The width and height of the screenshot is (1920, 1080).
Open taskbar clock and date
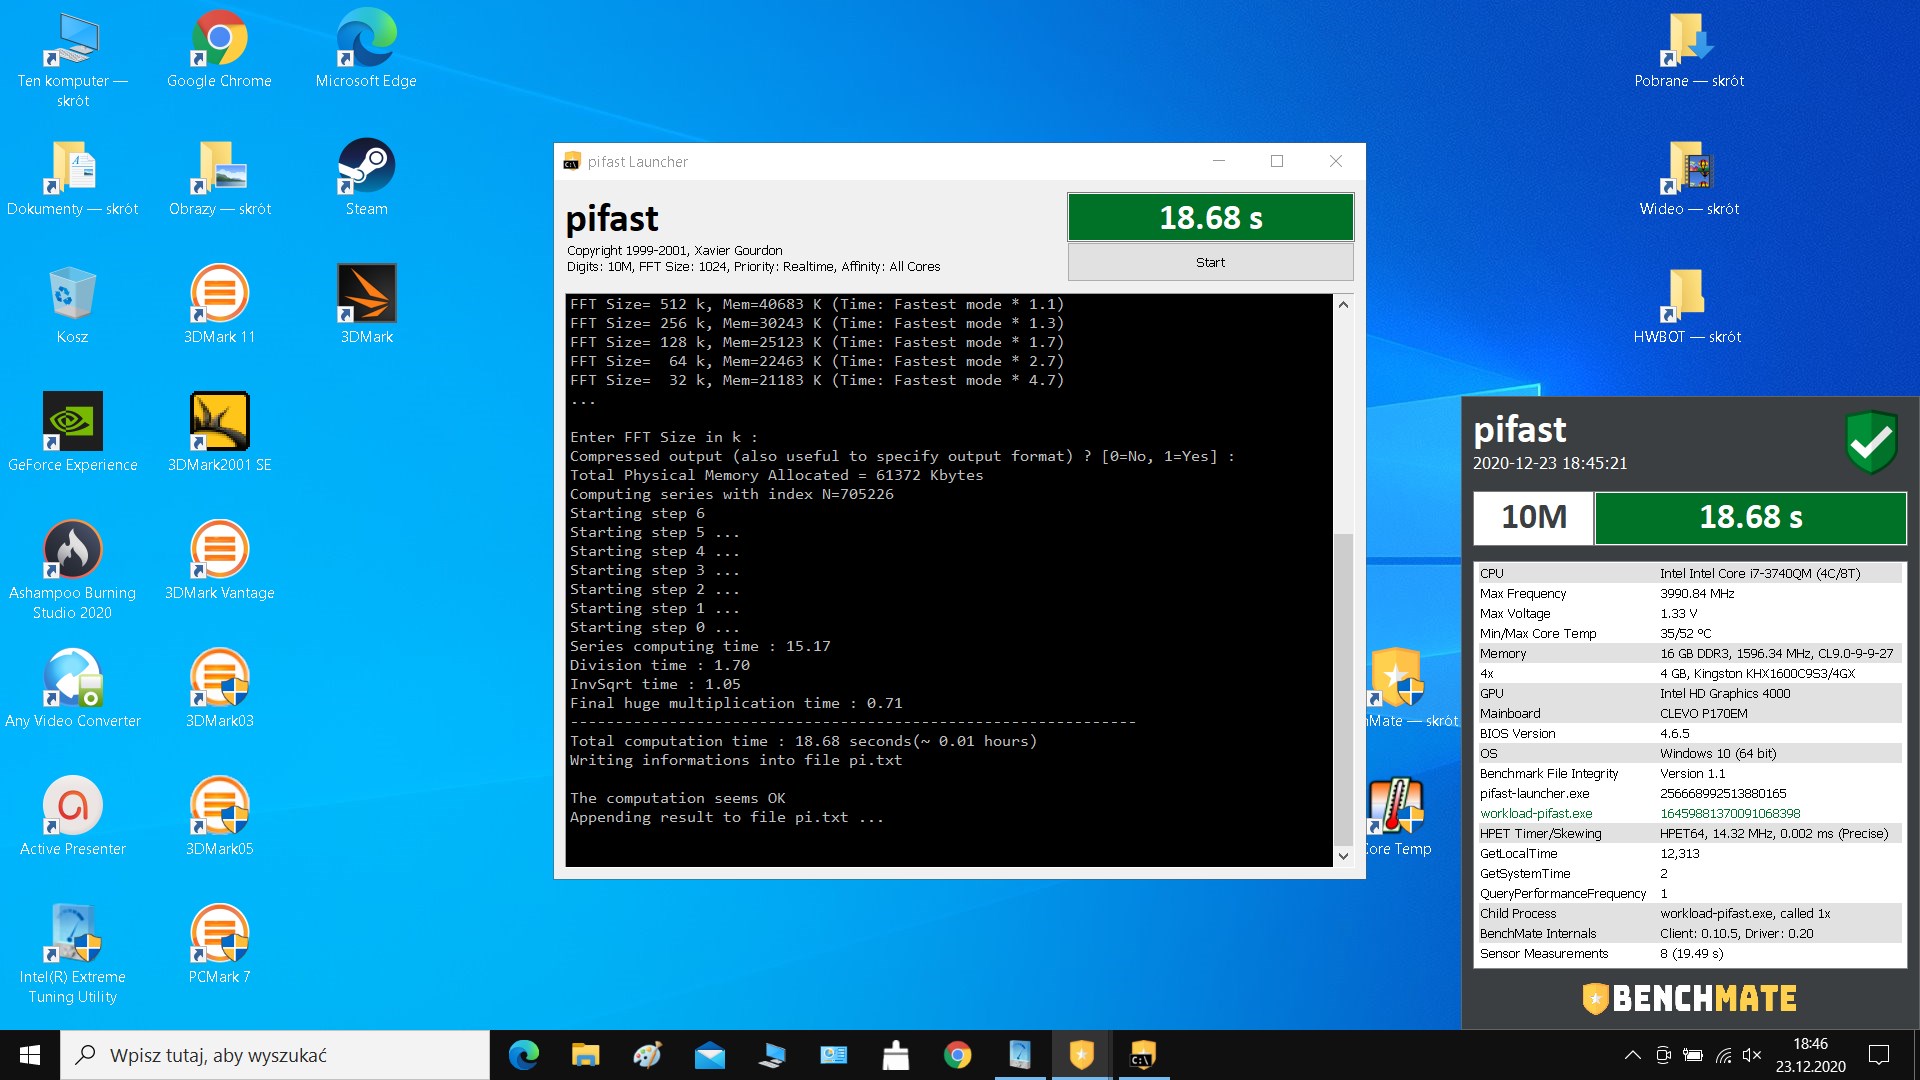point(1810,1055)
